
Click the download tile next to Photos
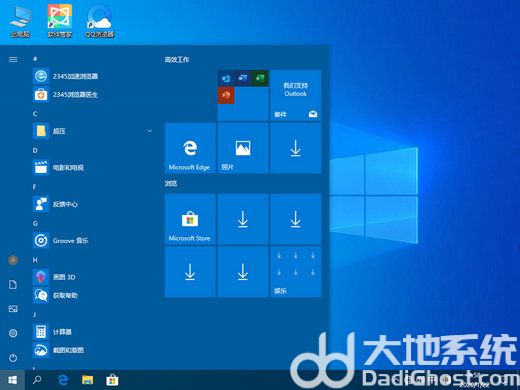pos(296,148)
